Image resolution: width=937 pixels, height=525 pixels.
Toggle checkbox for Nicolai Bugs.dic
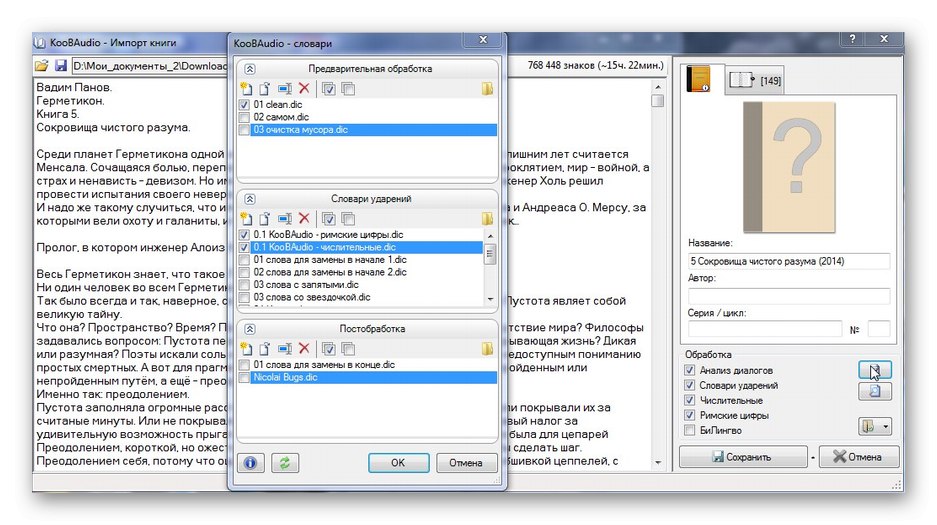[x=244, y=377]
